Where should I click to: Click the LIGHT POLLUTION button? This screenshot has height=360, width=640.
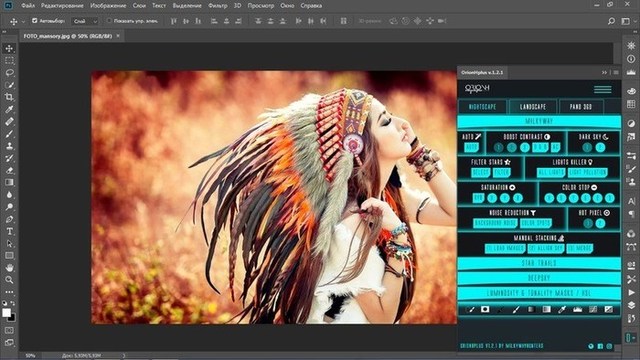point(588,173)
